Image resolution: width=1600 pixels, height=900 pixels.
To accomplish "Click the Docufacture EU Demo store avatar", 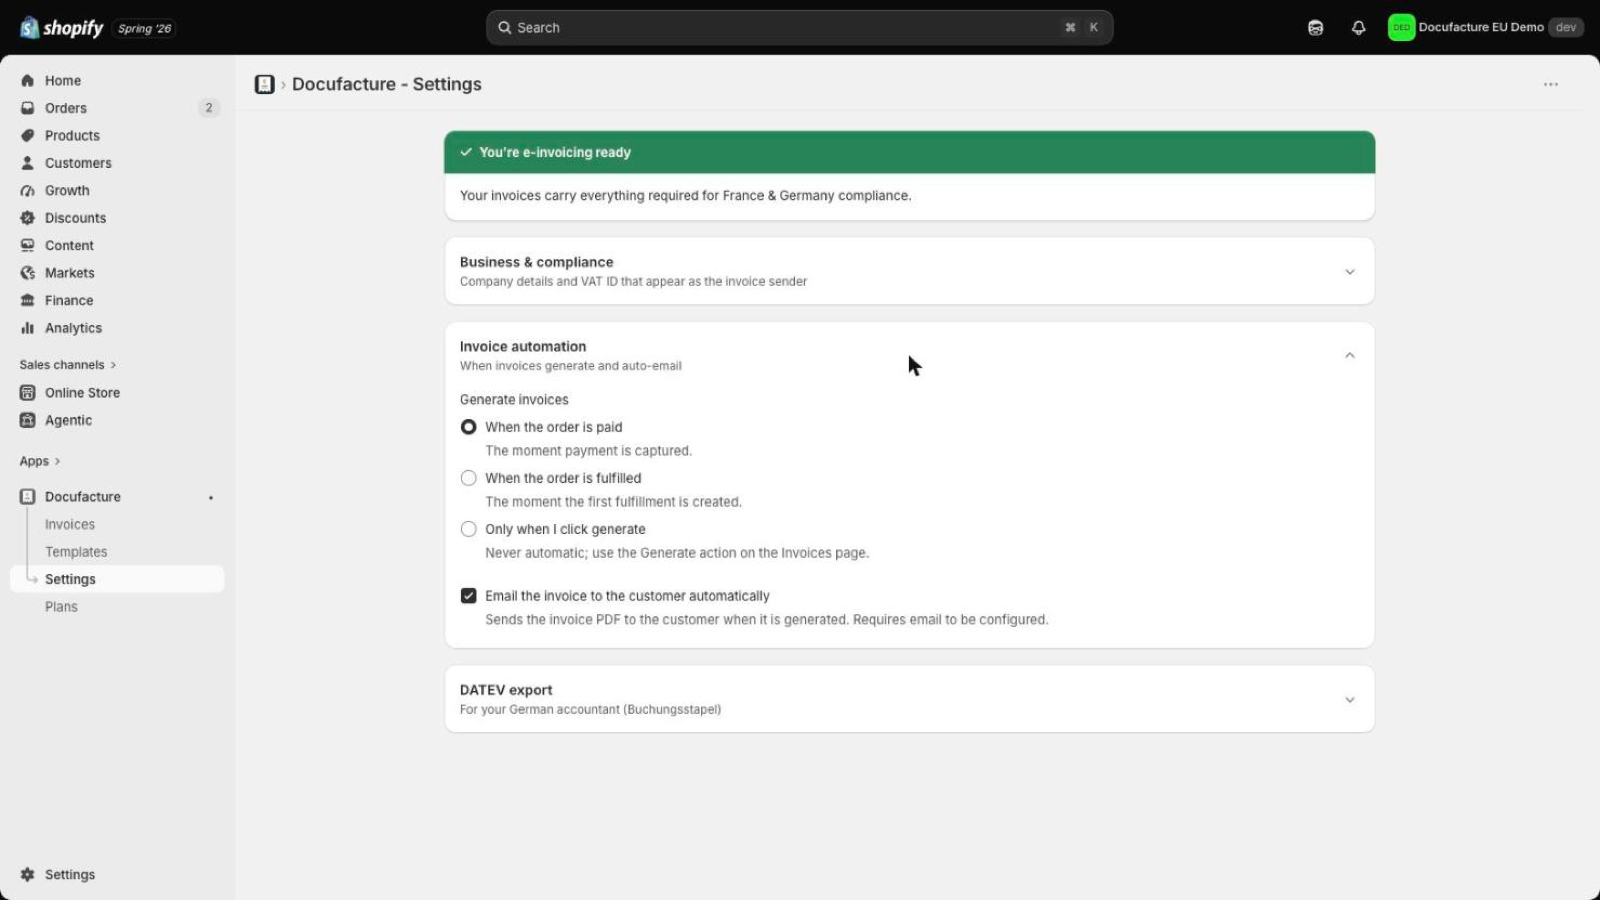I will [x=1401, y=28].
